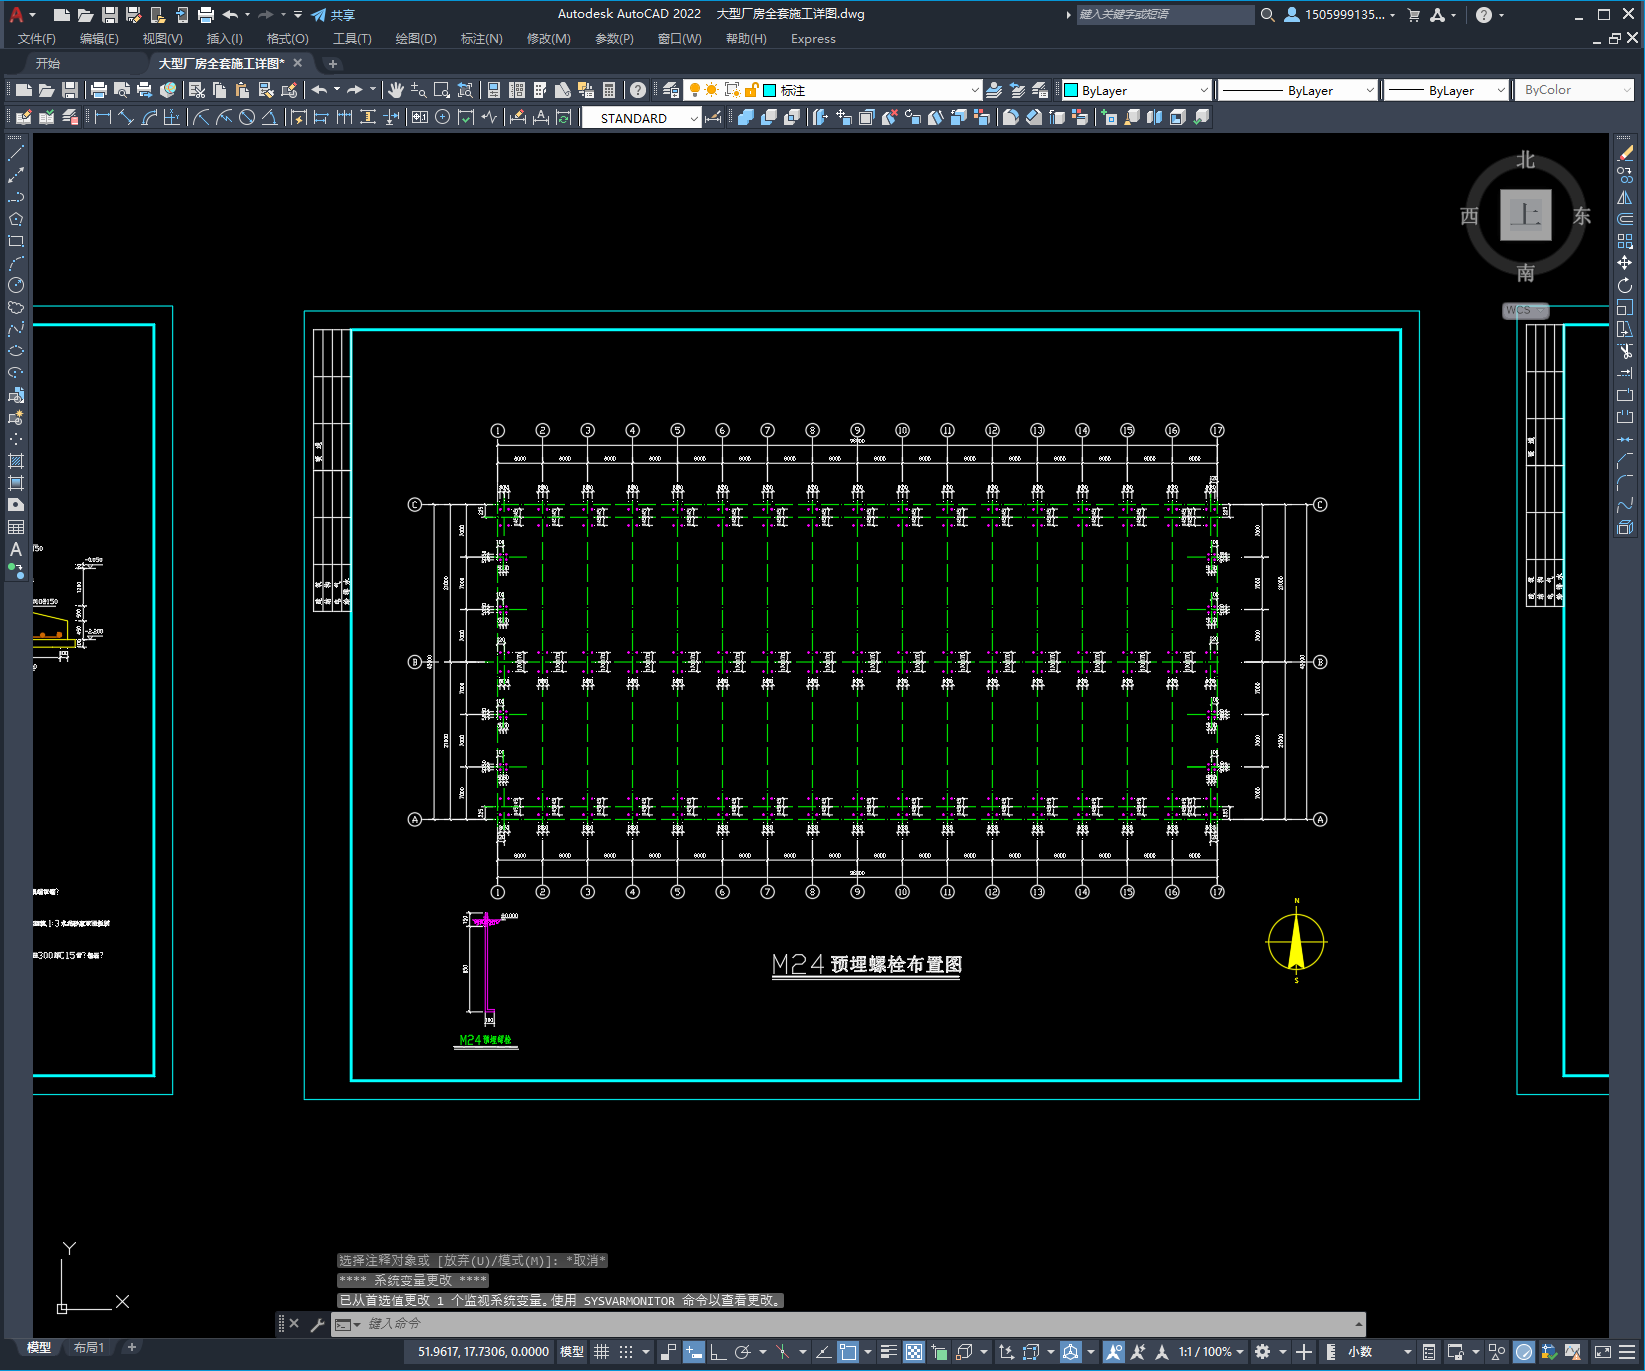Open the 小数 units dropdown

[x=1379, y=1352]
